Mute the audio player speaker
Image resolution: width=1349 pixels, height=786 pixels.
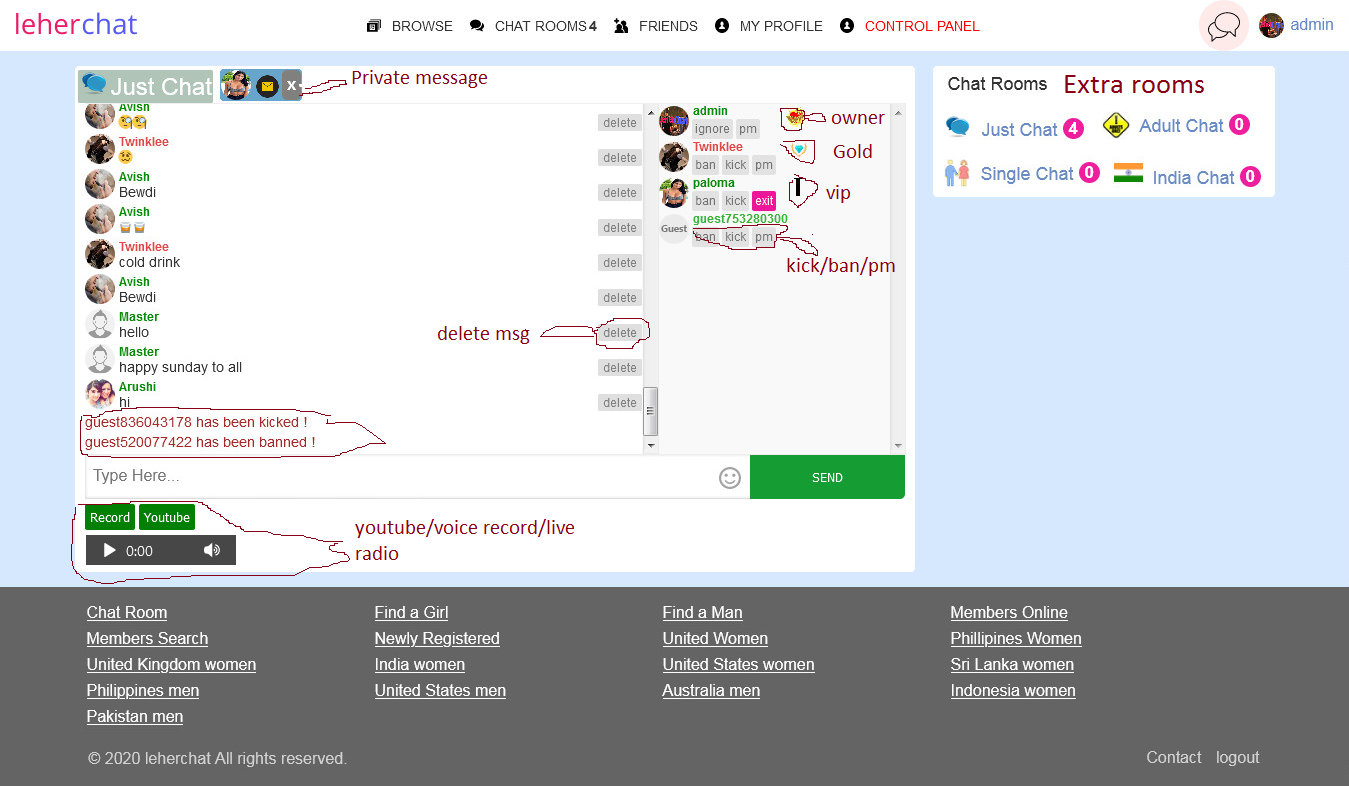point(212,549)
